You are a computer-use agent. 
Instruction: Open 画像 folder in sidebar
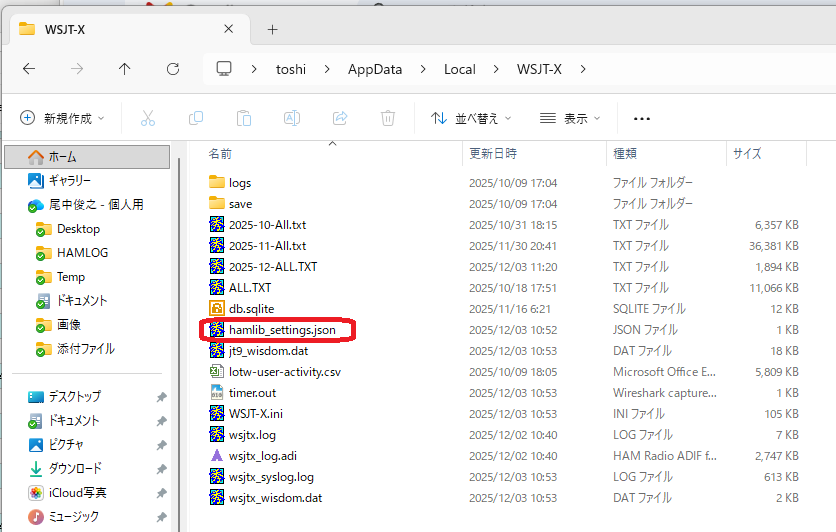(69, 325)
